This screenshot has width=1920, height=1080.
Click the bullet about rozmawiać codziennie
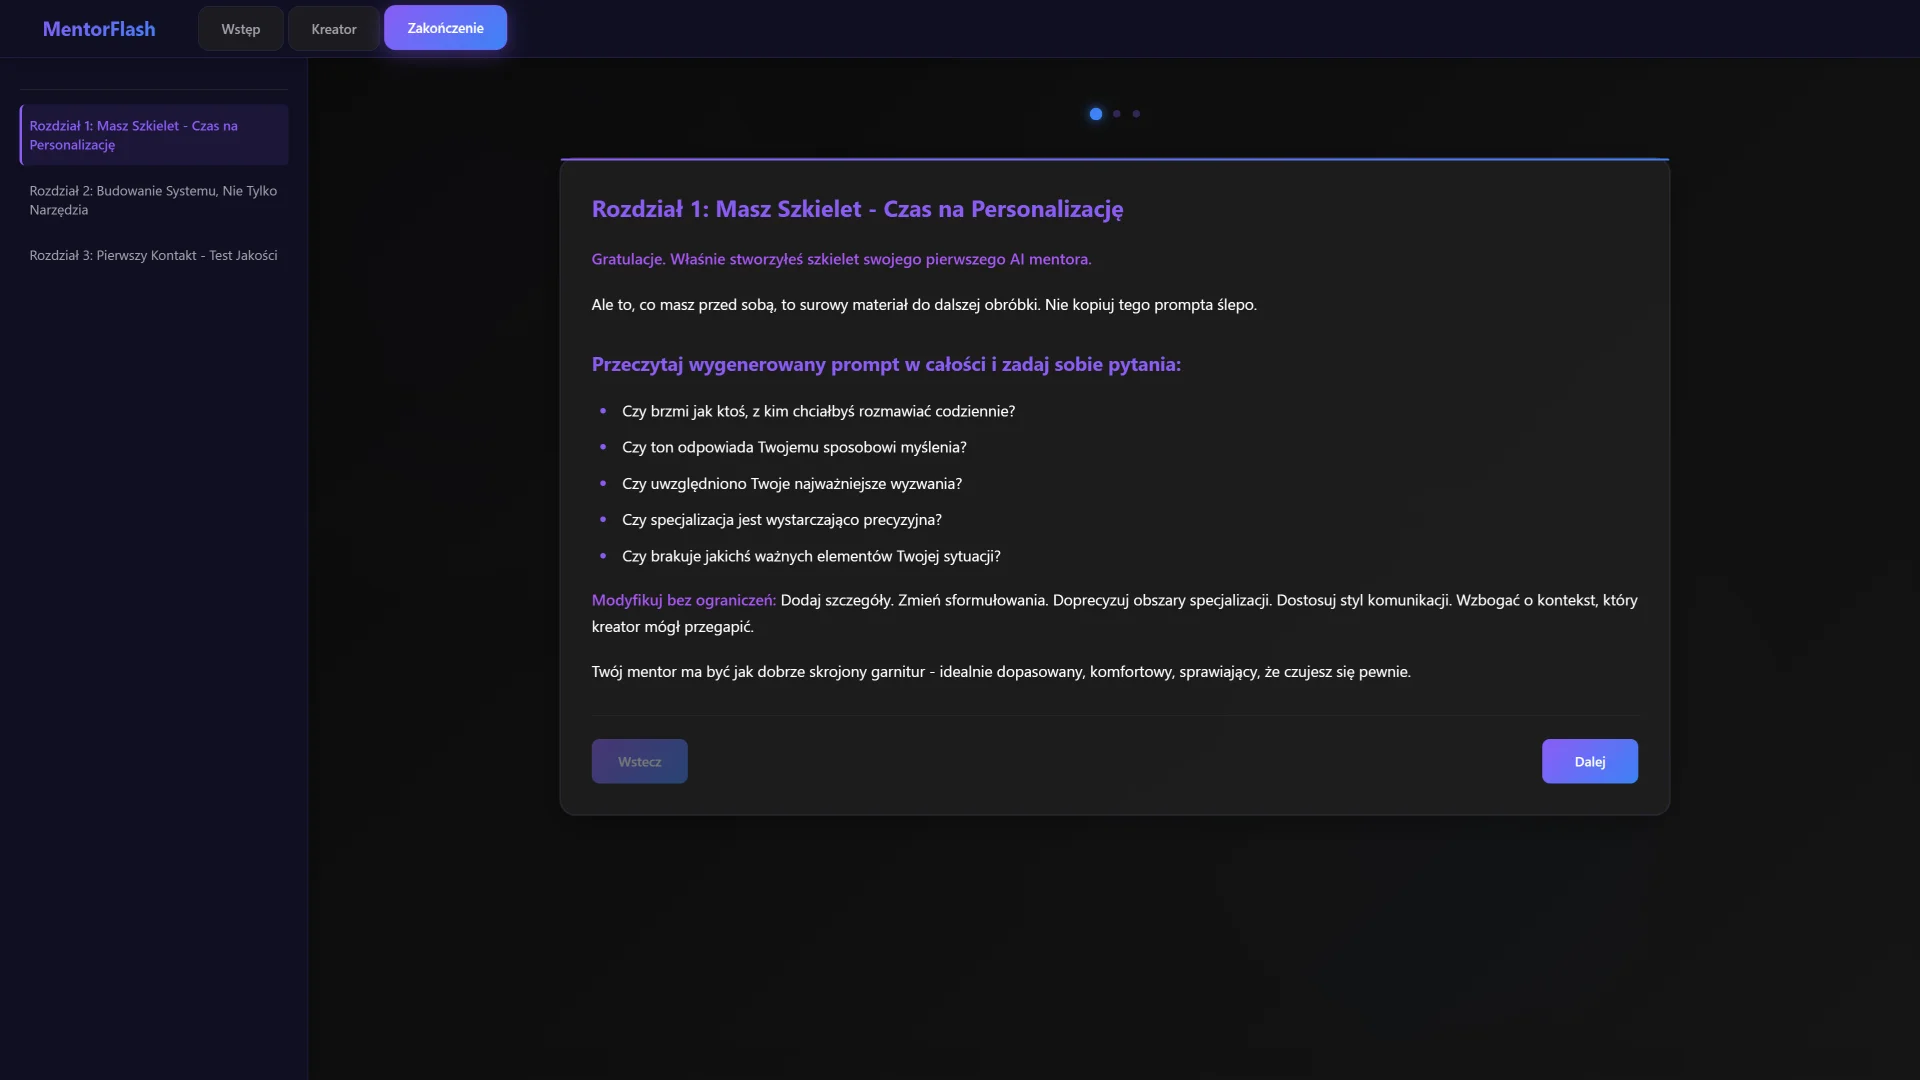[x=818, y=411]
